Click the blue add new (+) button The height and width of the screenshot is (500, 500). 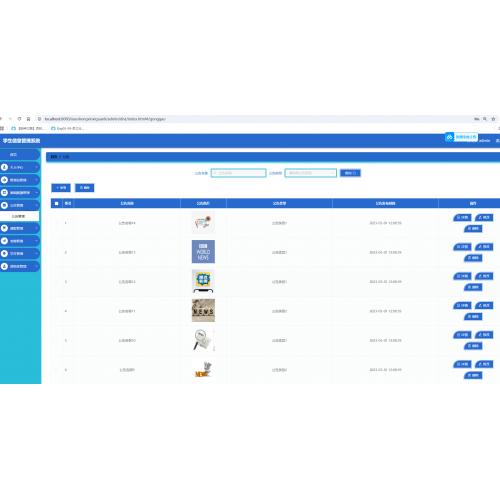click(x=61, y=188)
